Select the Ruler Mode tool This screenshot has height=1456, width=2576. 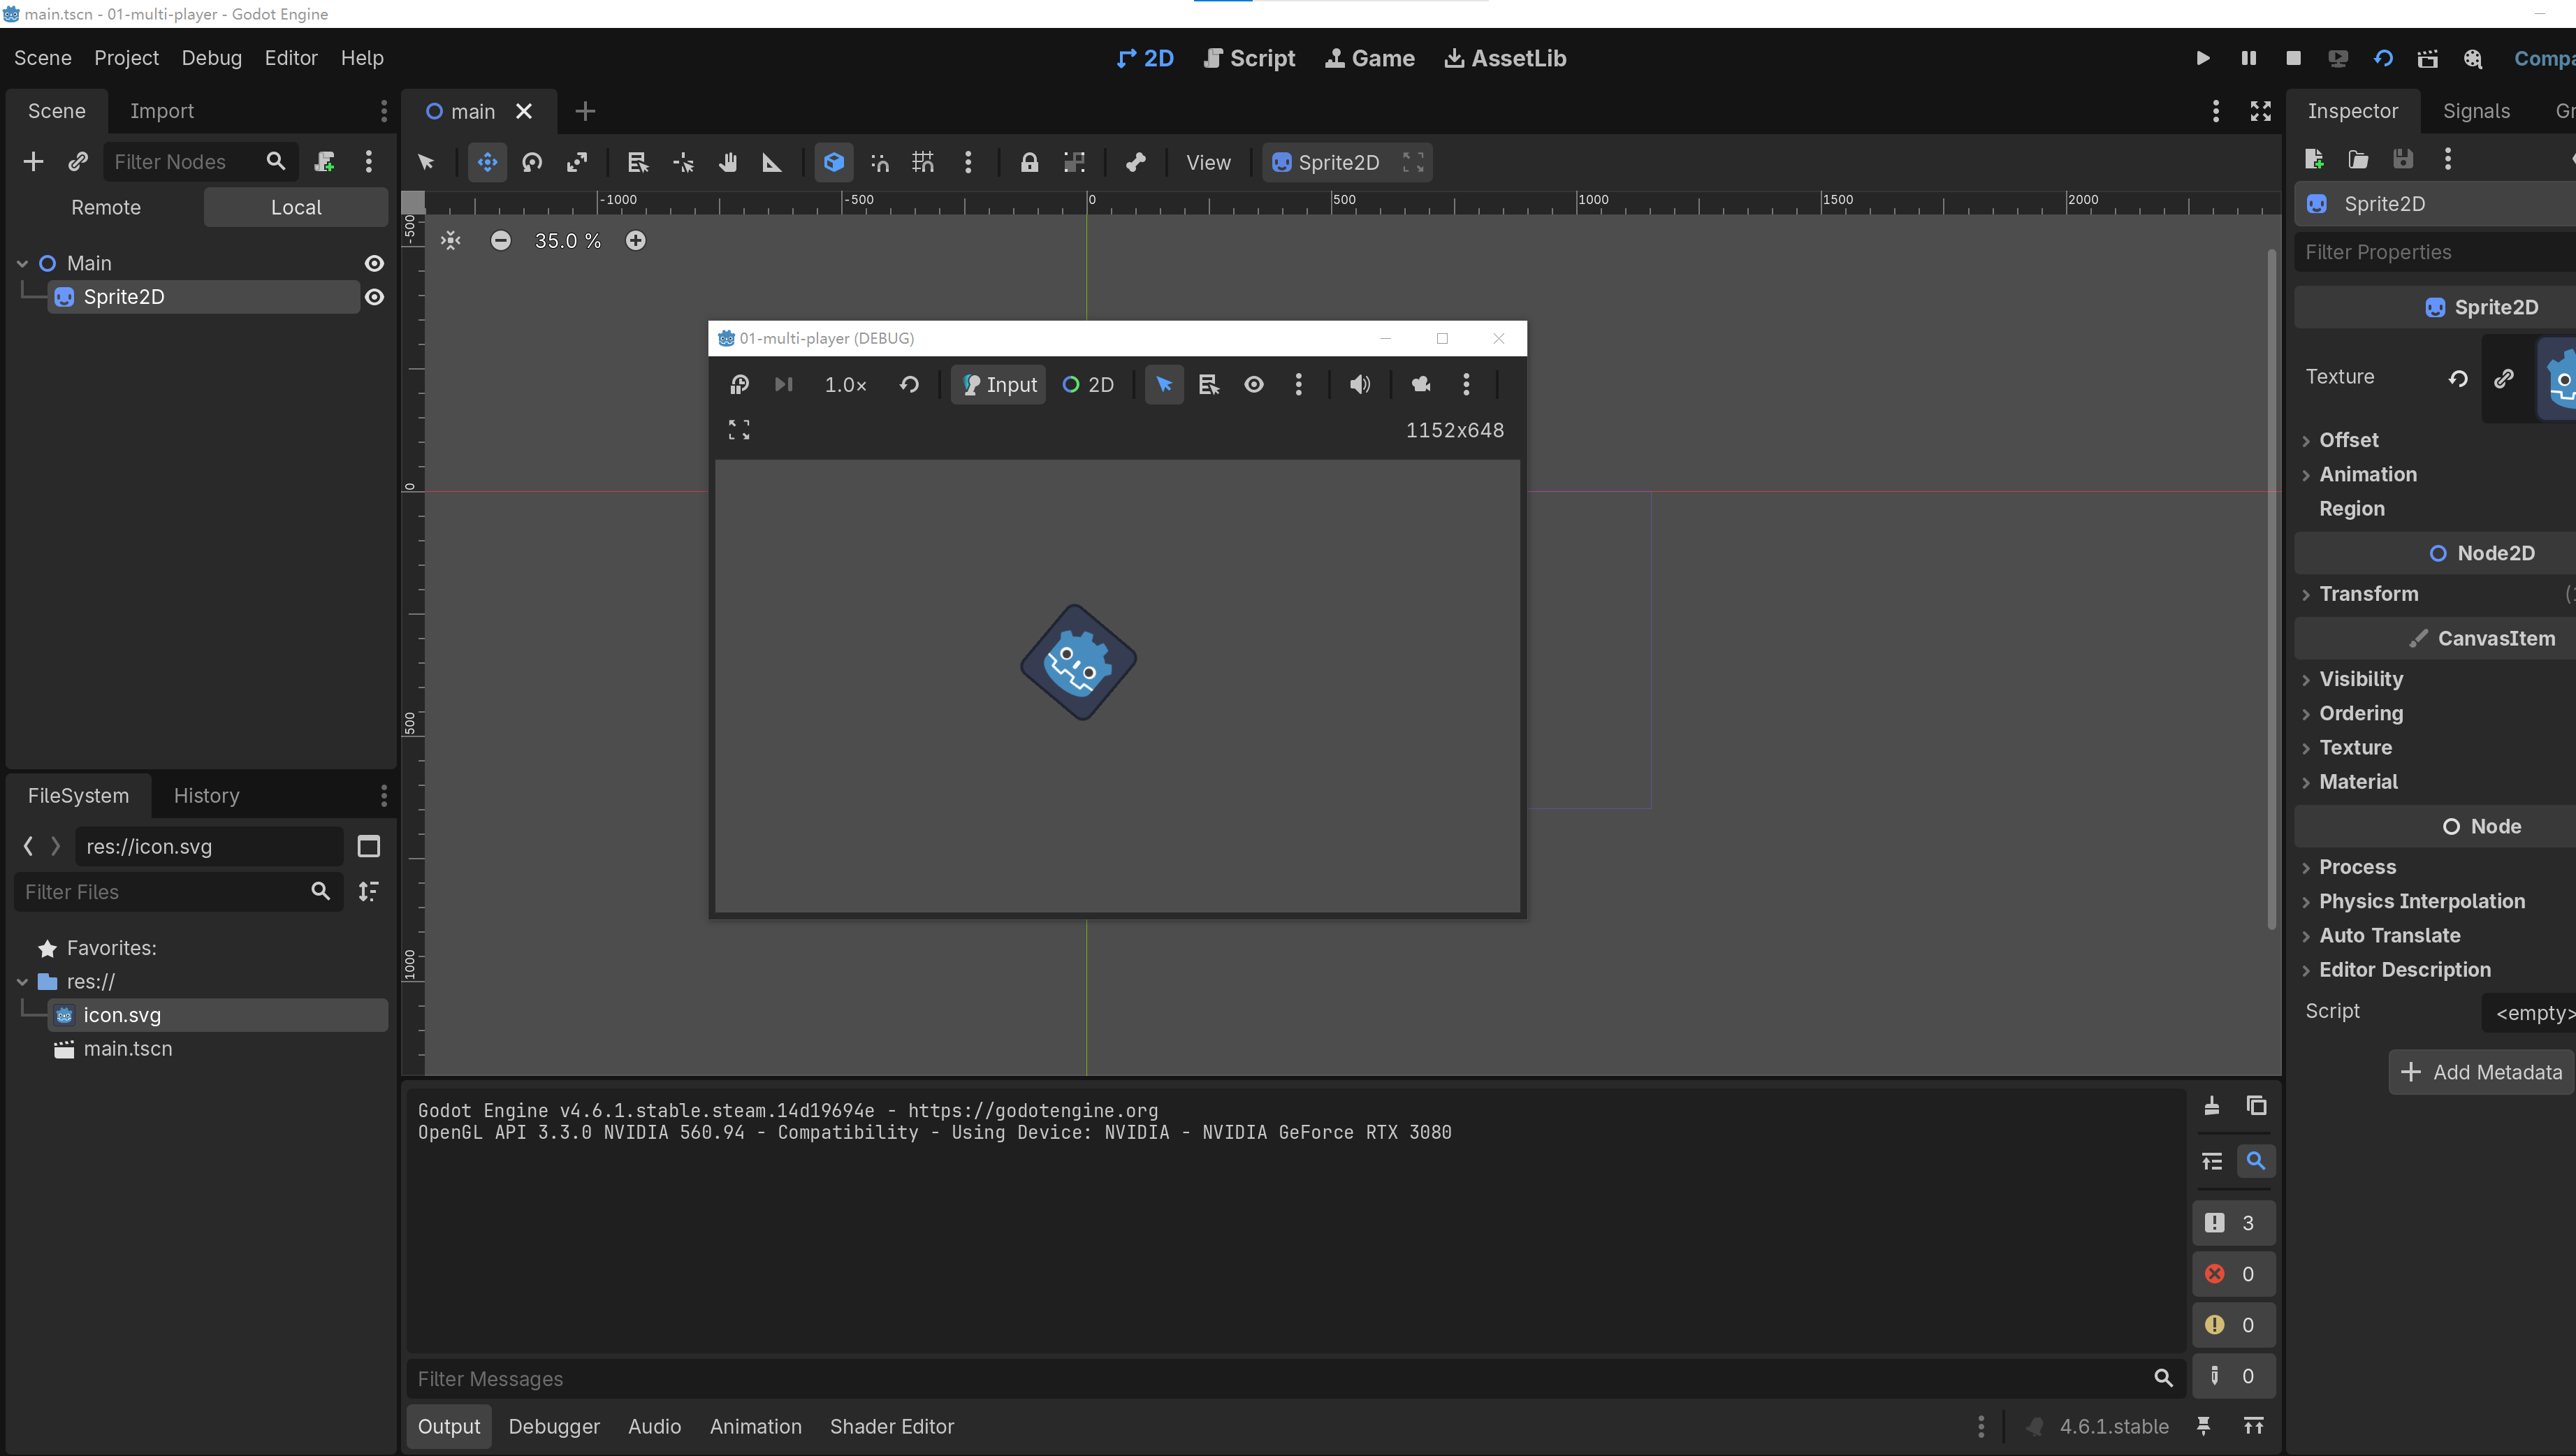click(772, 162)
